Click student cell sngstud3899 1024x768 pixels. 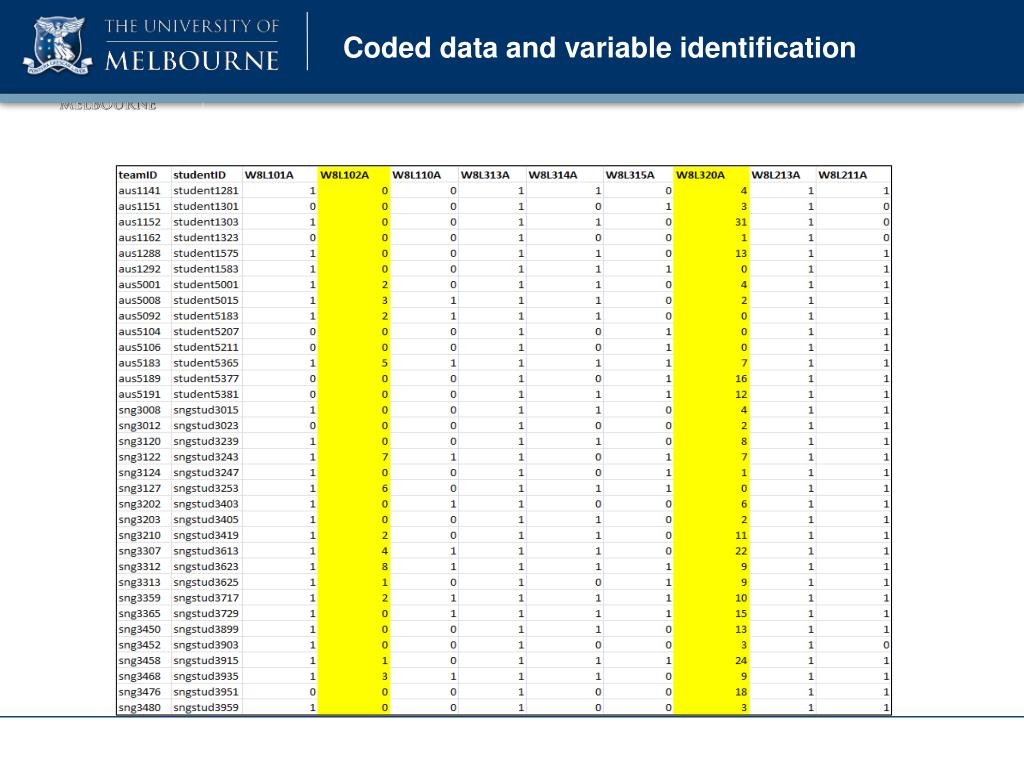click(206, 630)
